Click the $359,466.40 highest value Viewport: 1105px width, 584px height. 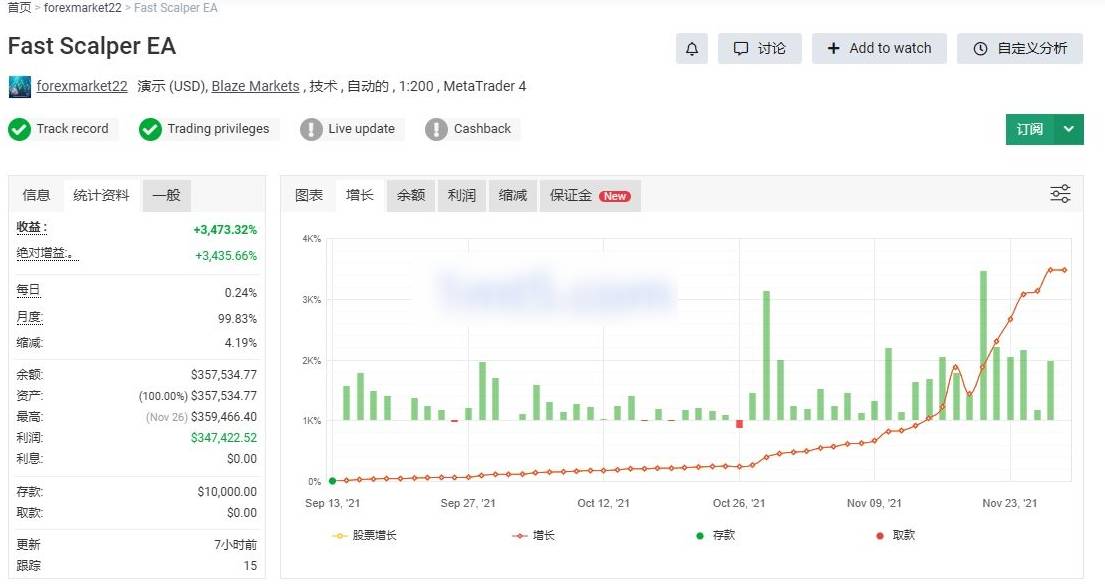click(x=223, y=417)
